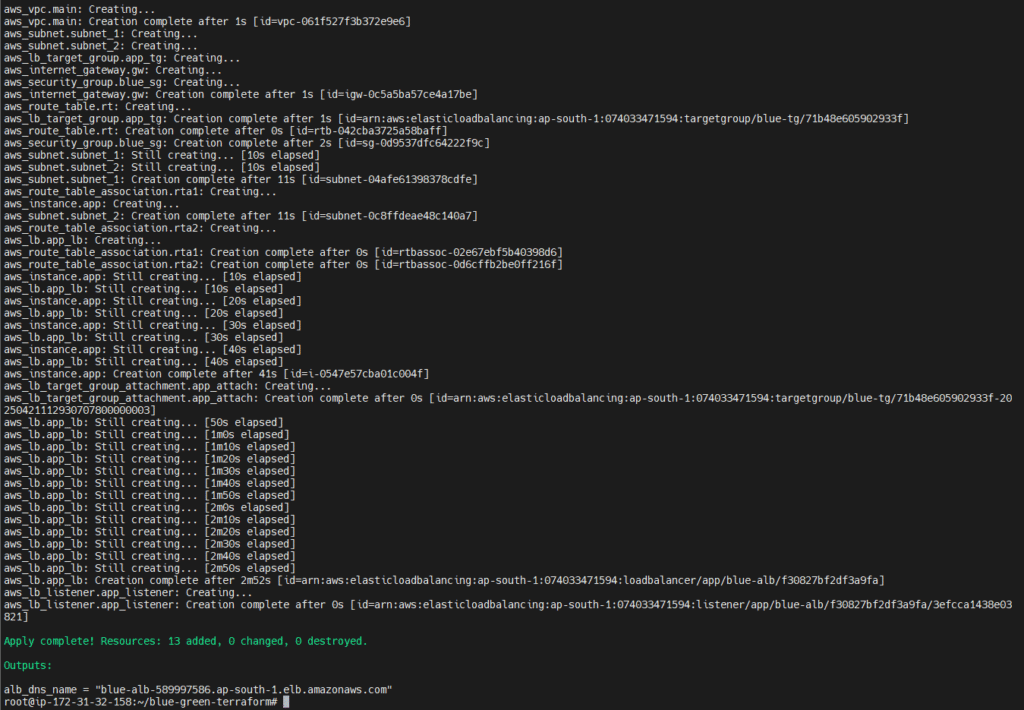Click the 'aws_instance.app: Creating...' line
The height and width of the screenshot is (710, 1024).
(x=91, y=204)
